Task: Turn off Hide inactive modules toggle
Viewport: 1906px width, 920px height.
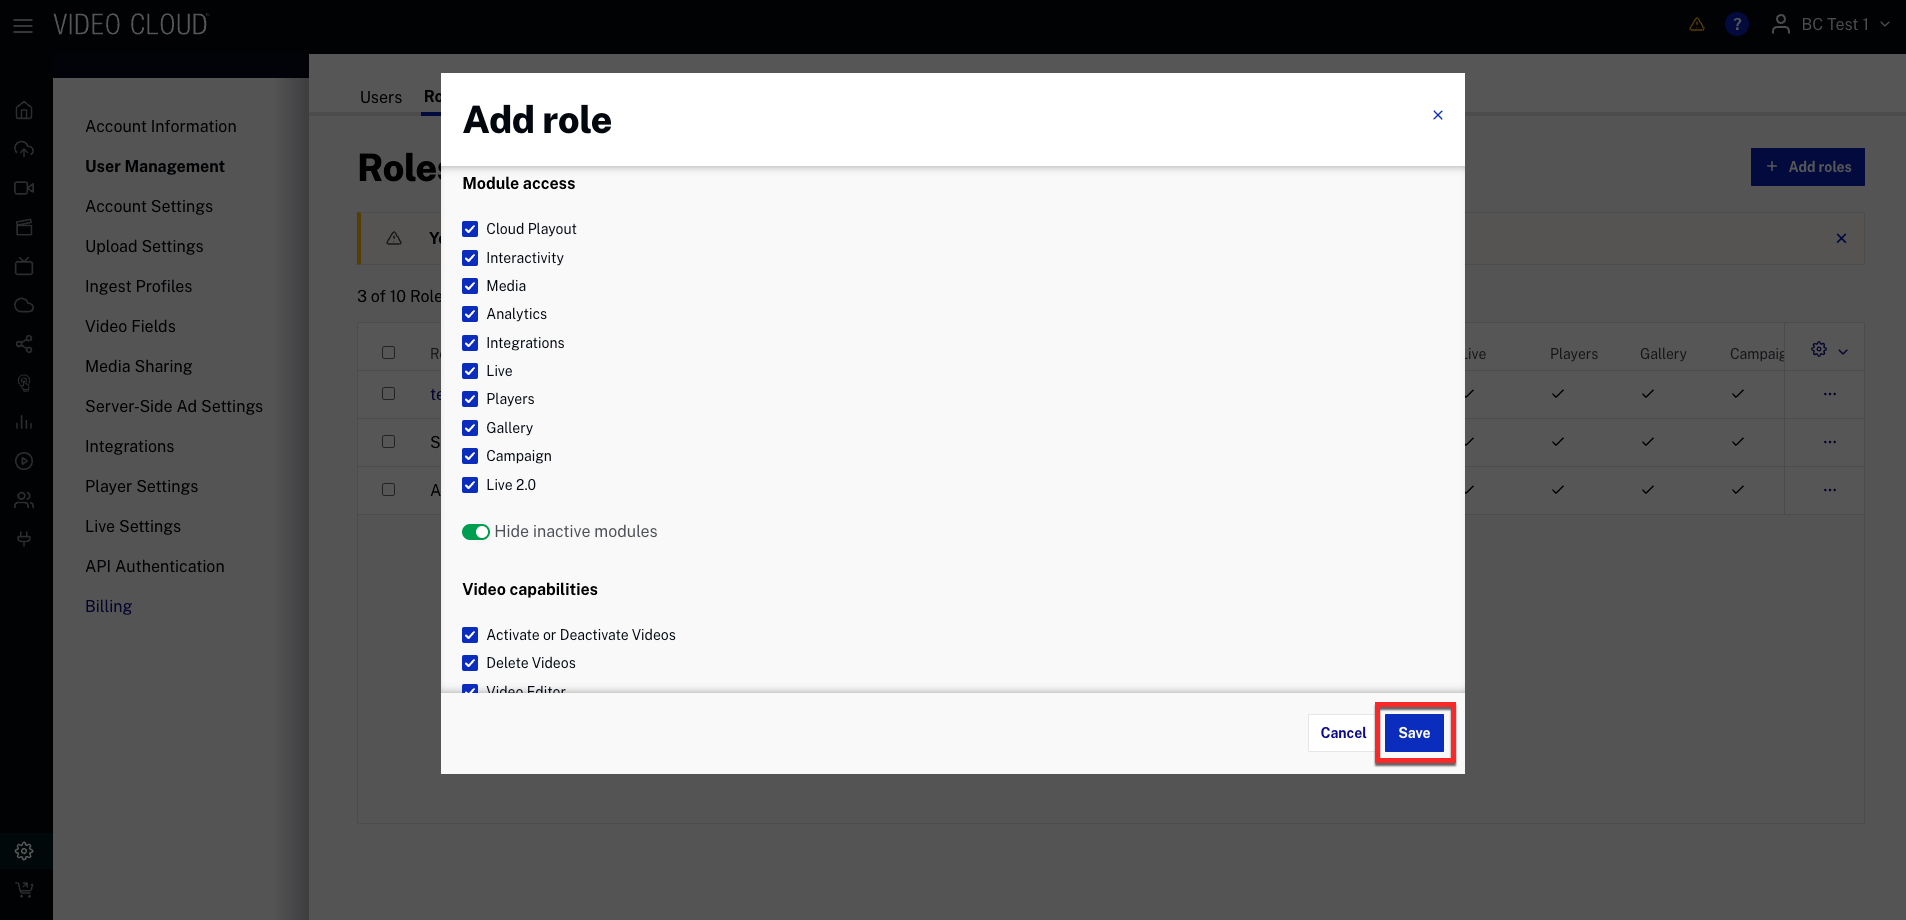Action: 476,532
